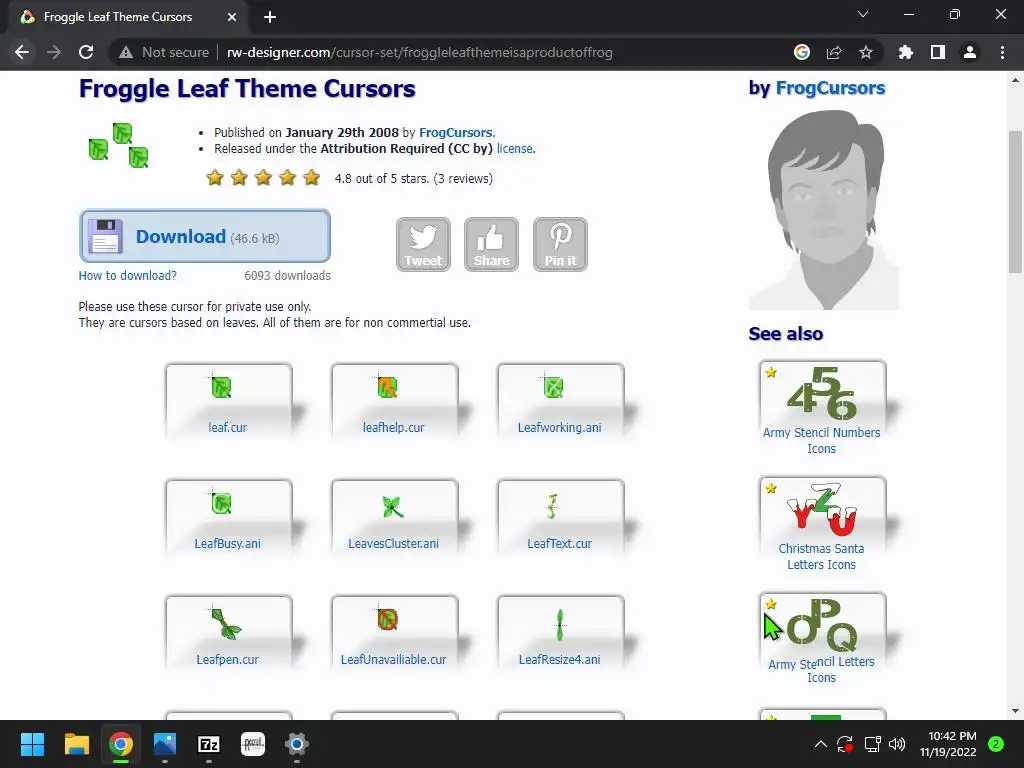Go back with browser back arrow
1024x768 pixels.
pos(22,52)
